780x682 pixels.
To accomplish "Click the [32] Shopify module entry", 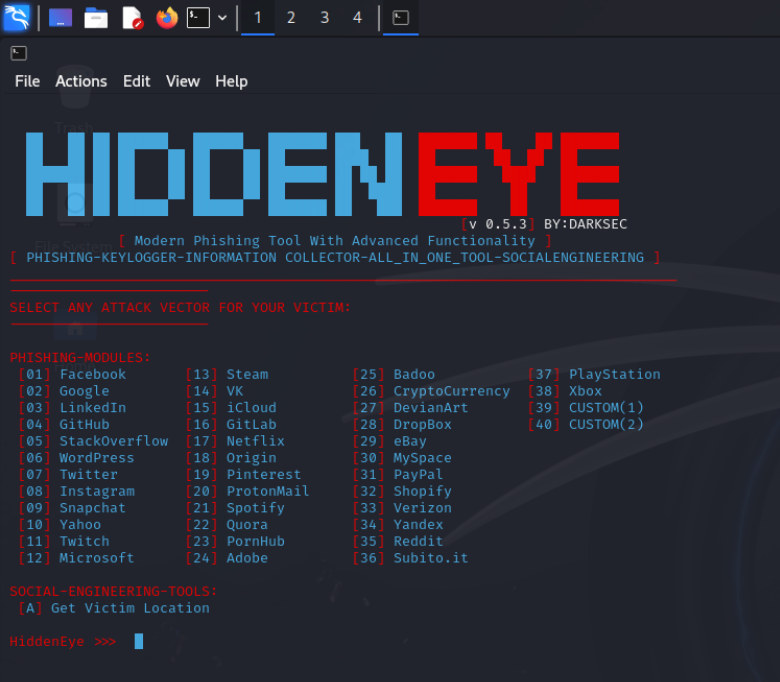I will (x=402, y=491).
